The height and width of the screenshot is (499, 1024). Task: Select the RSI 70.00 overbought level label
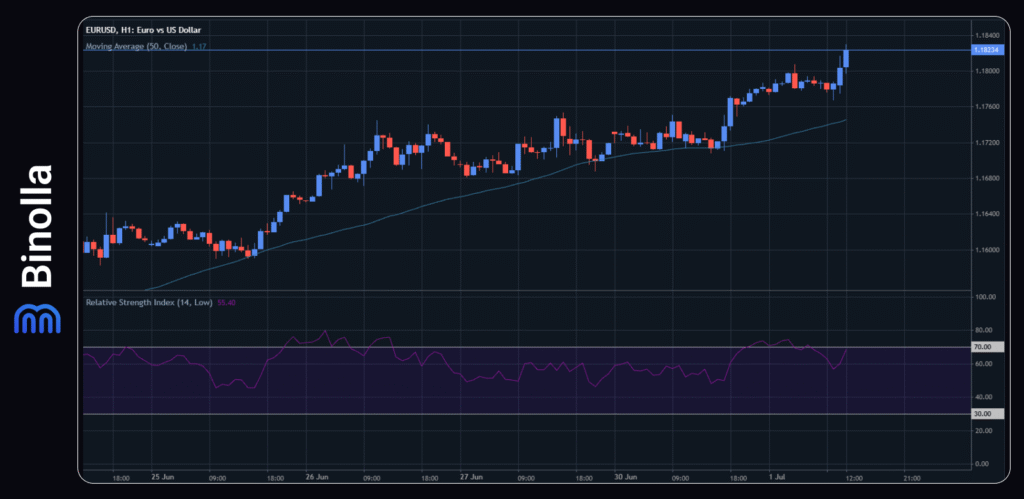981,347
